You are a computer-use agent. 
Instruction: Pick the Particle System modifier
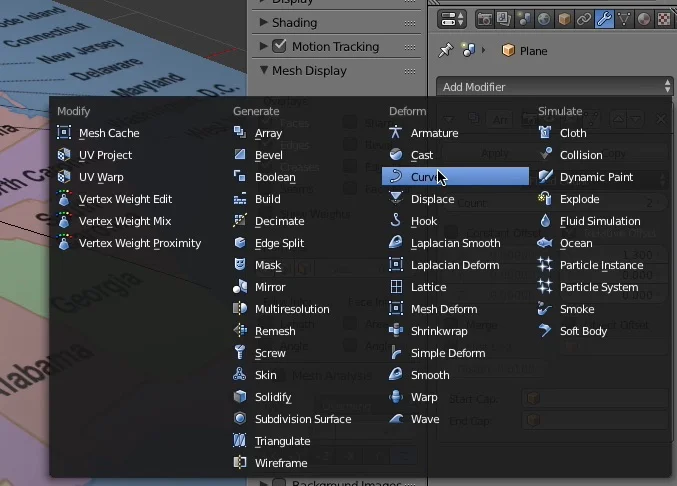599,287
